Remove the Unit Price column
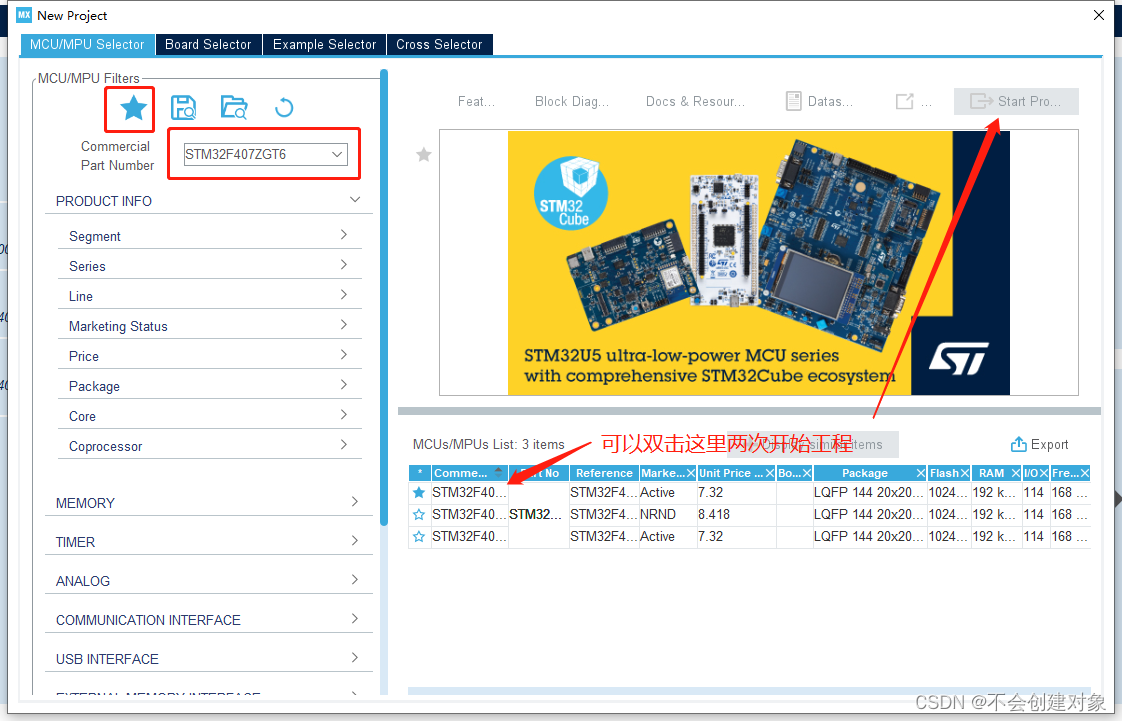Screen dimensions: 1122x721 [770, 474]
